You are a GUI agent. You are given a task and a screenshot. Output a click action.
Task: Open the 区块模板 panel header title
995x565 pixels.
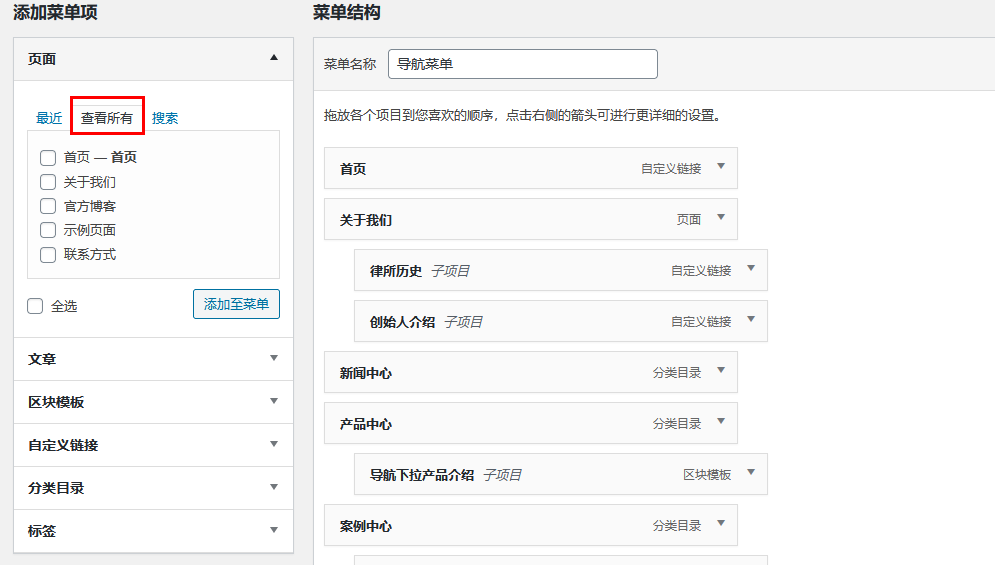coord(56,402)
